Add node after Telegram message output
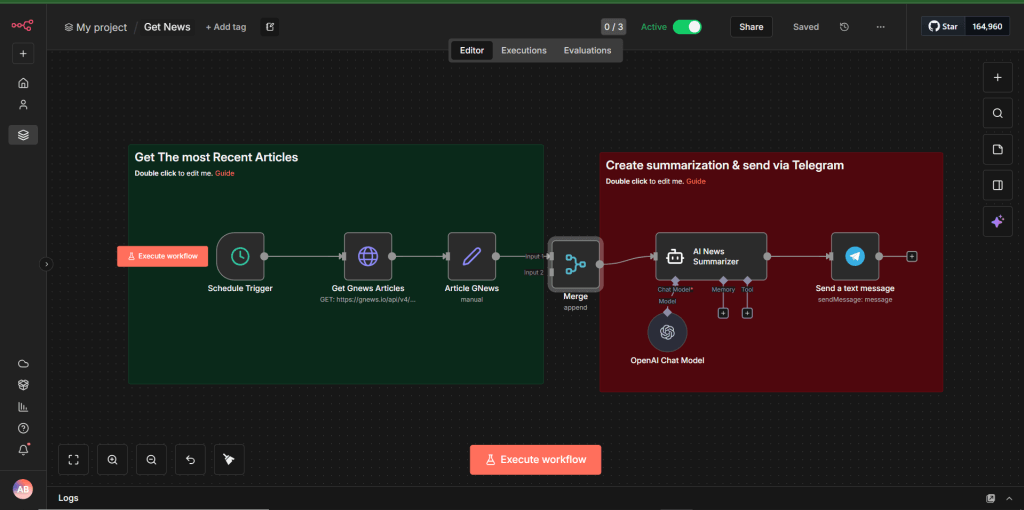The image size is (1024, 510). point(912,256)
